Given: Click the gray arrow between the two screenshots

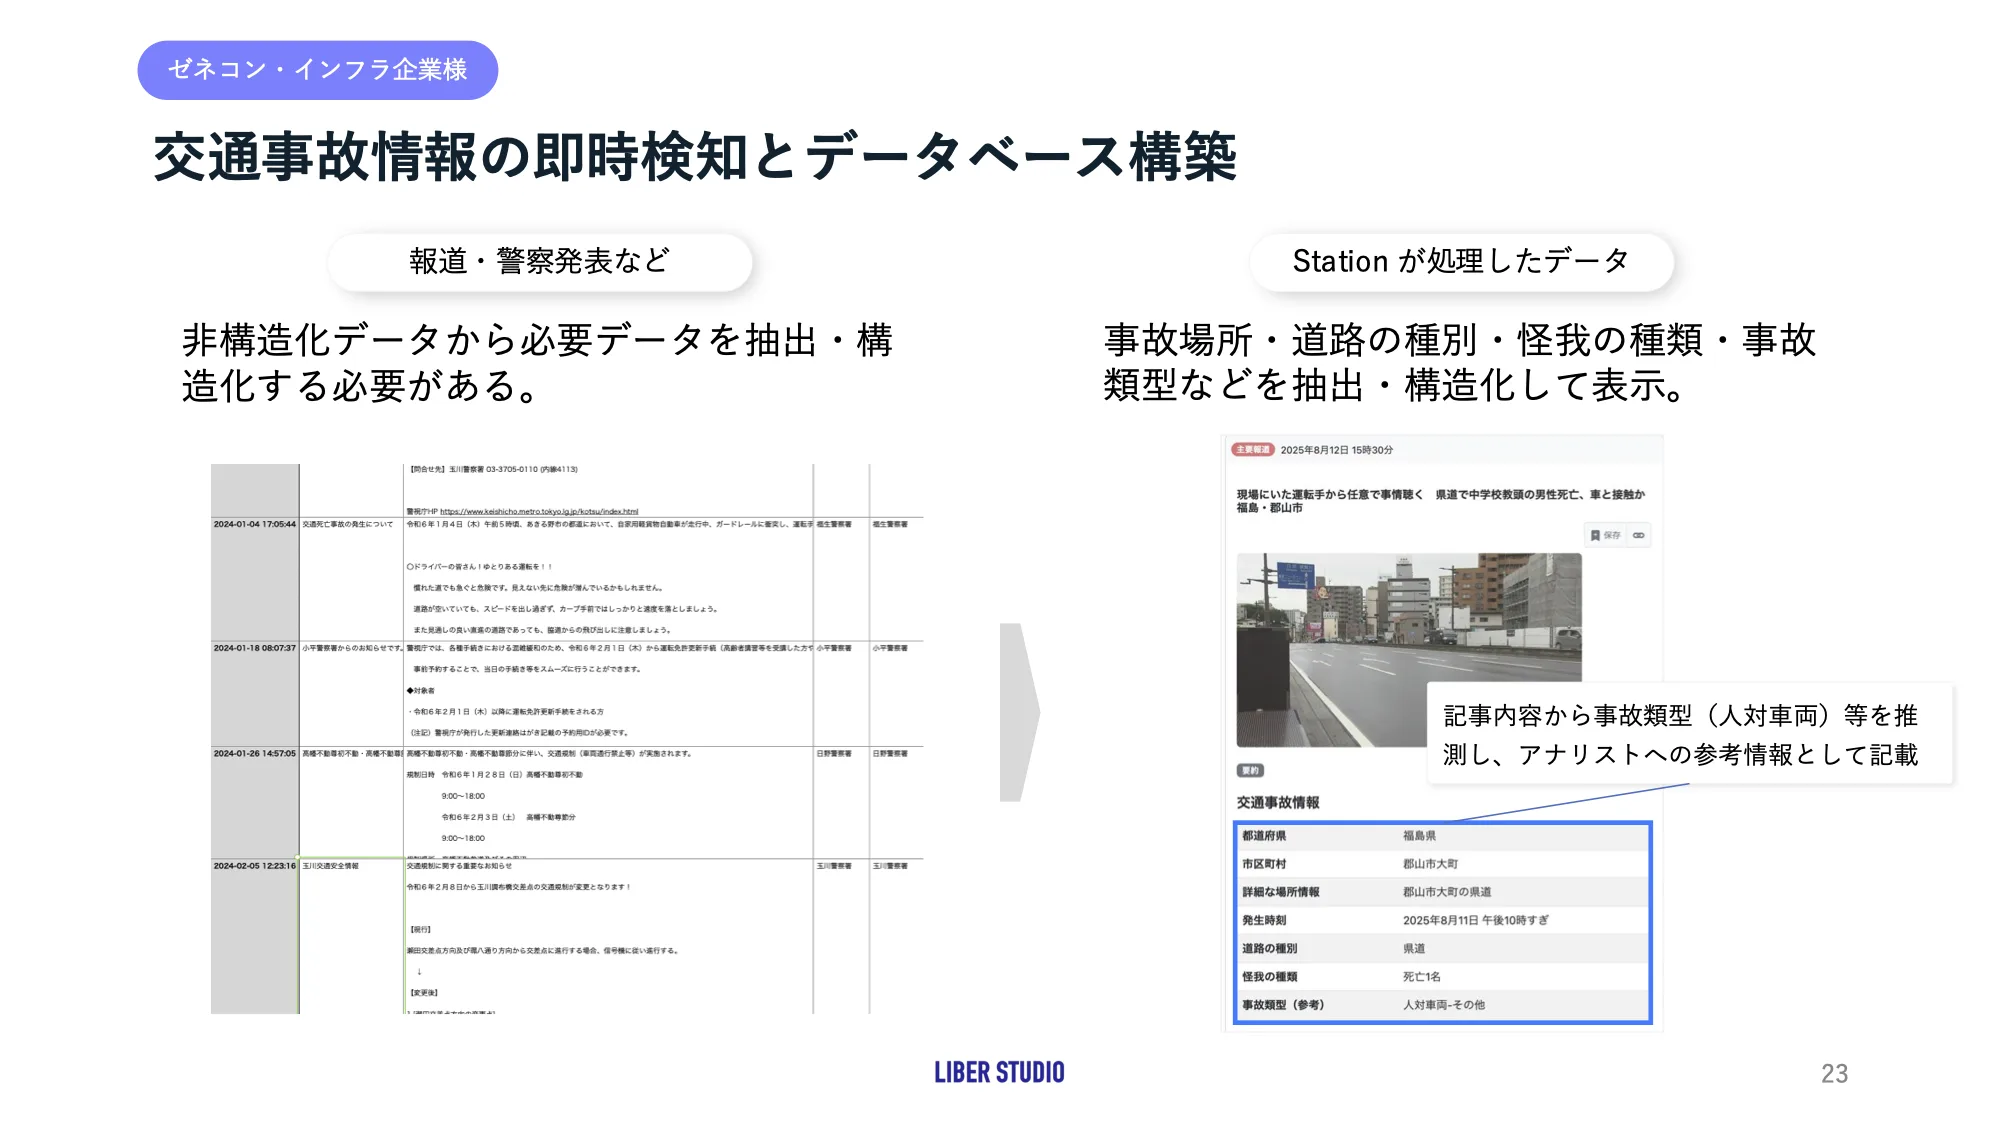Looking at the screenshot, I should click(x=1017, y=710).
